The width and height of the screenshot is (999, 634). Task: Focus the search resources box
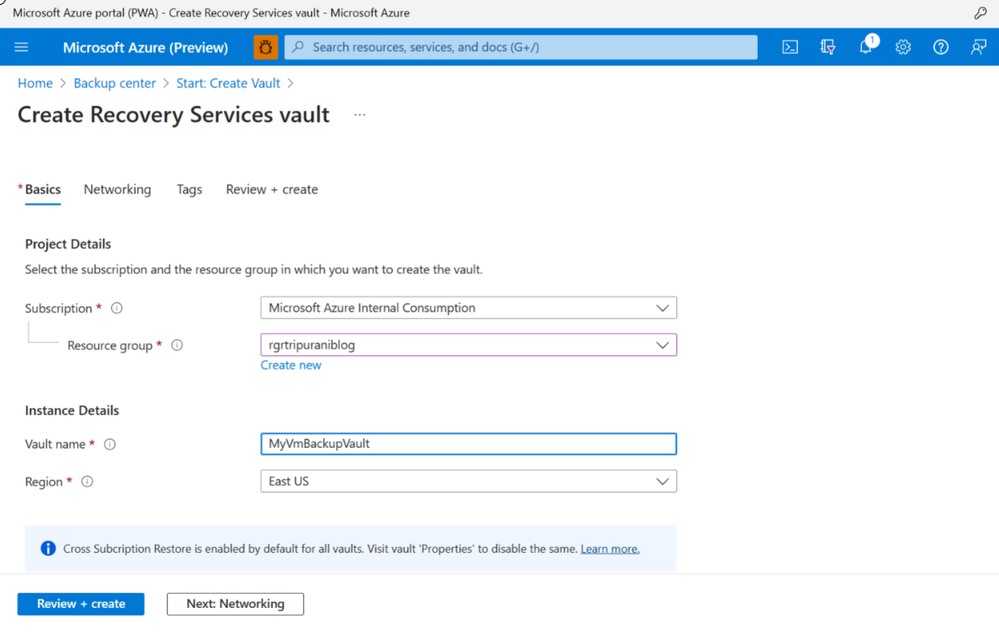pyautogui.click(x=521, y=47)
